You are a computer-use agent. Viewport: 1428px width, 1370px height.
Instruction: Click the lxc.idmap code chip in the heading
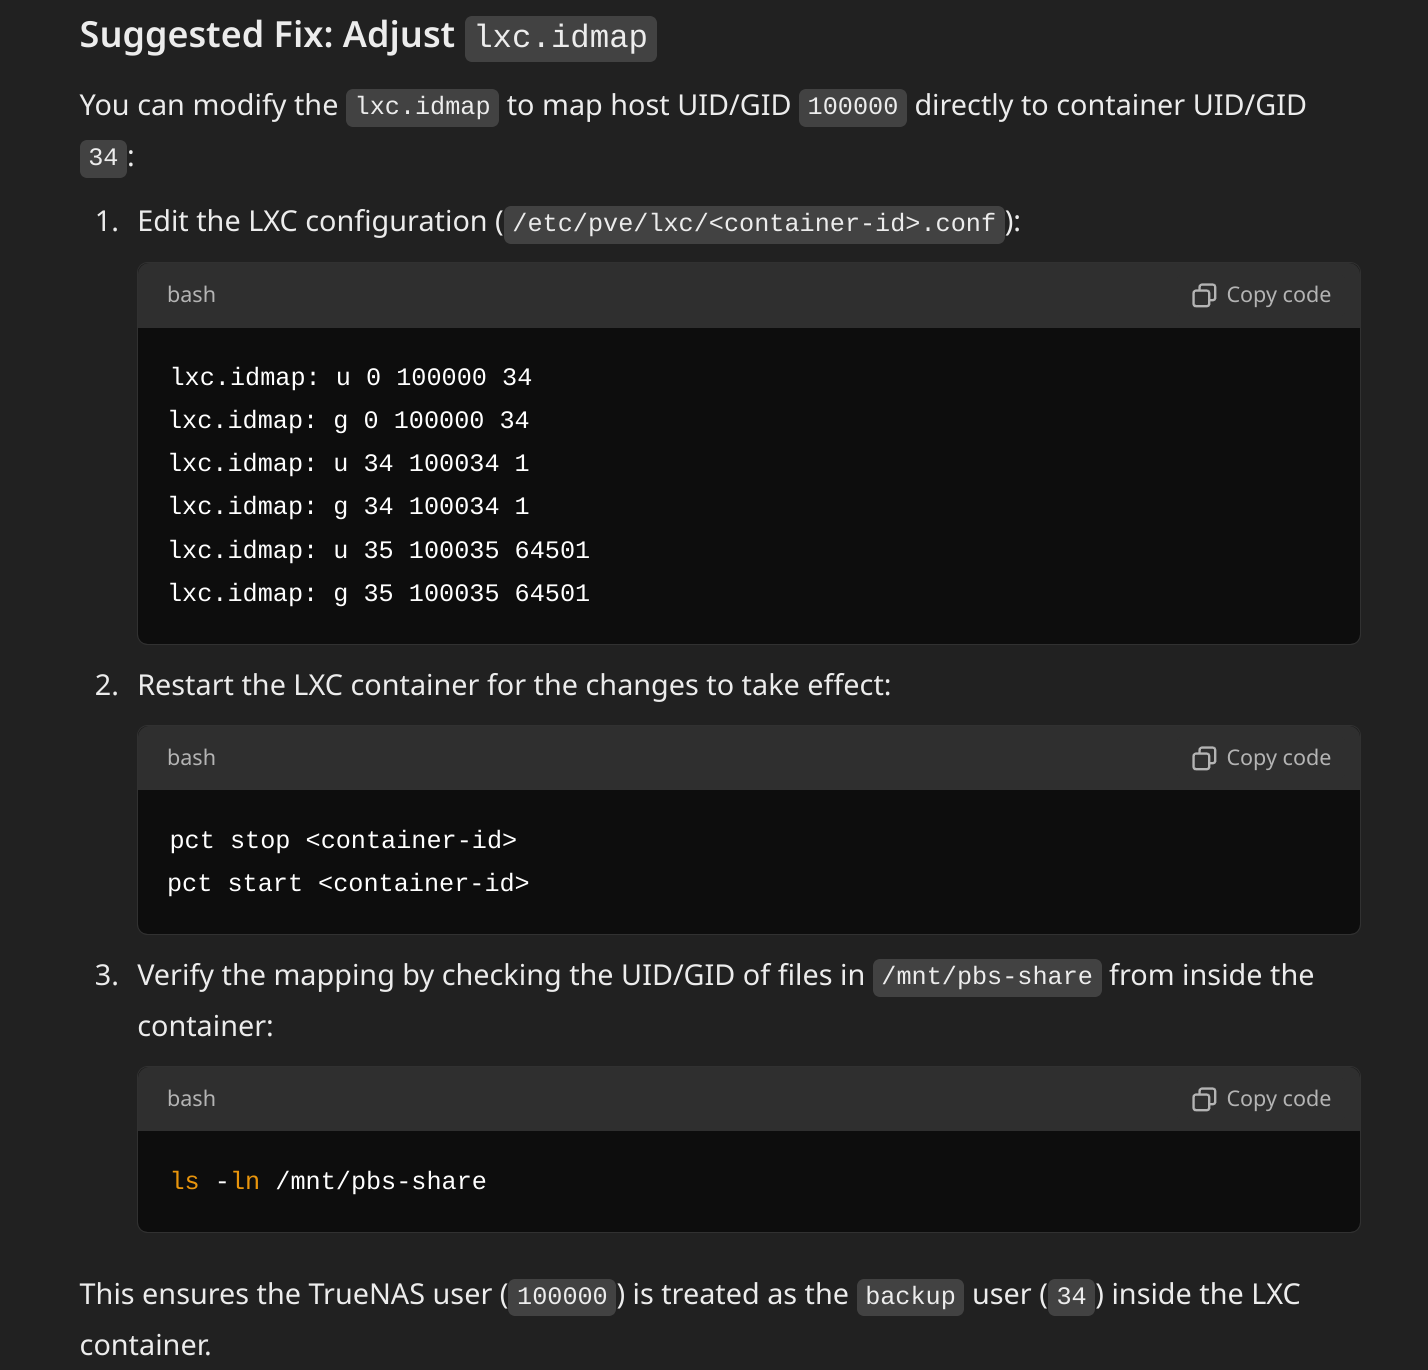coord(561,38)
